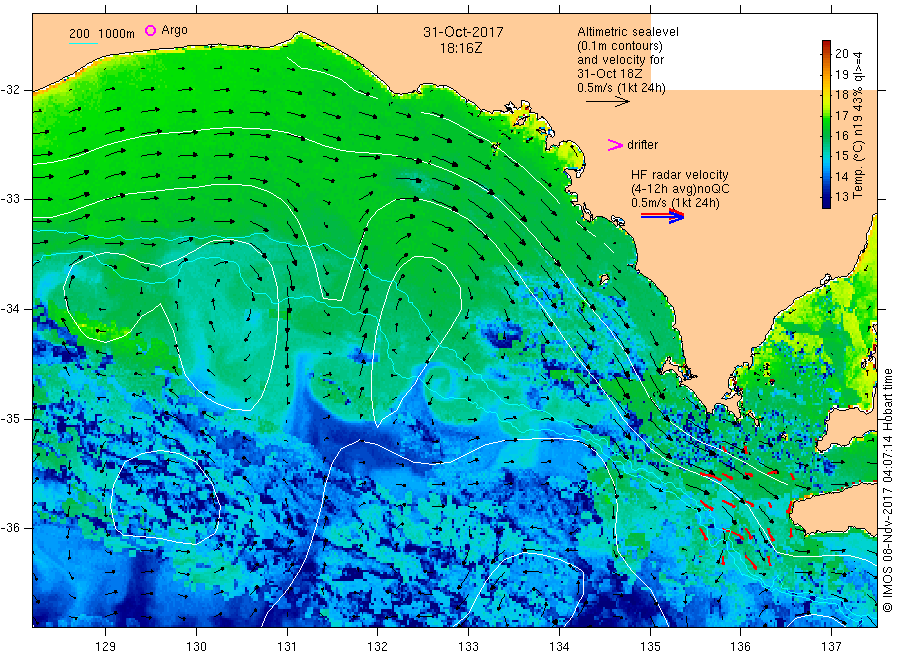Click the 'drifter' legend label
Viewport: 900px width, 660px height.
(642, 145)
